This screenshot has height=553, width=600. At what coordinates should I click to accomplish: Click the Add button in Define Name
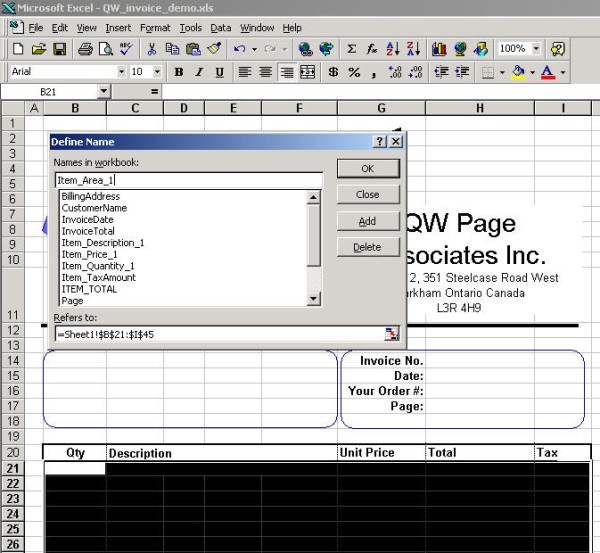point(367,221)
